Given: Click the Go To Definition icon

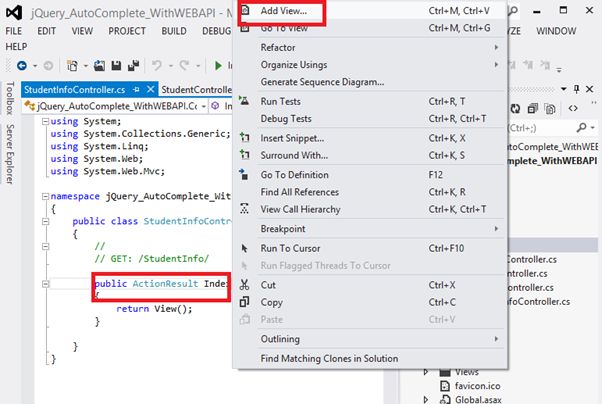Looking at the screenshot, I should coord(244,175).
